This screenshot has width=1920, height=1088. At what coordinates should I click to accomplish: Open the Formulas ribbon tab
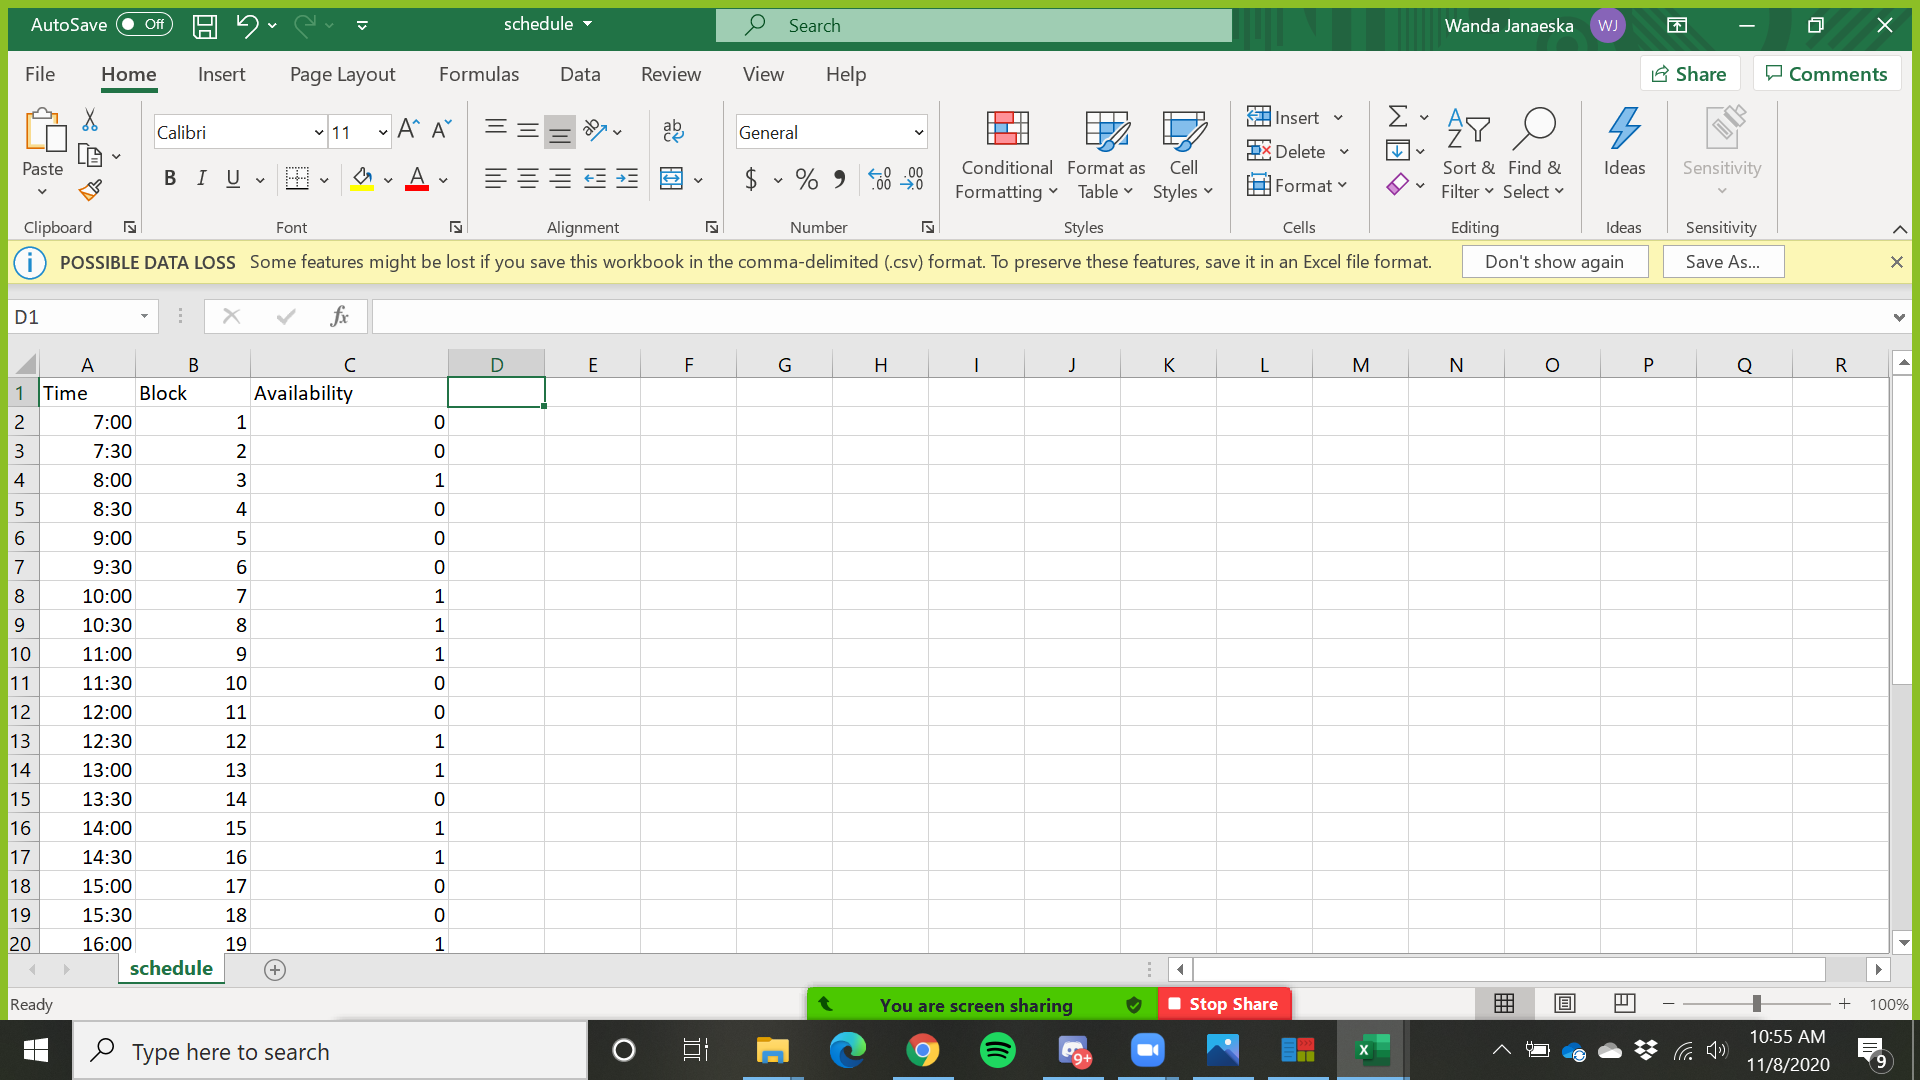point(478,74)
